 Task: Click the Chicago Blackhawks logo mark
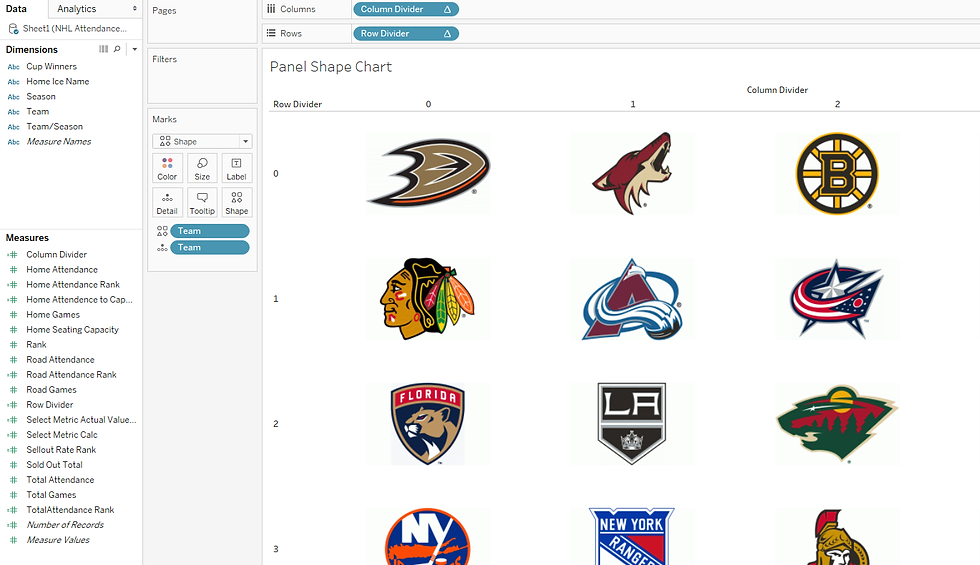click(428, 299)
